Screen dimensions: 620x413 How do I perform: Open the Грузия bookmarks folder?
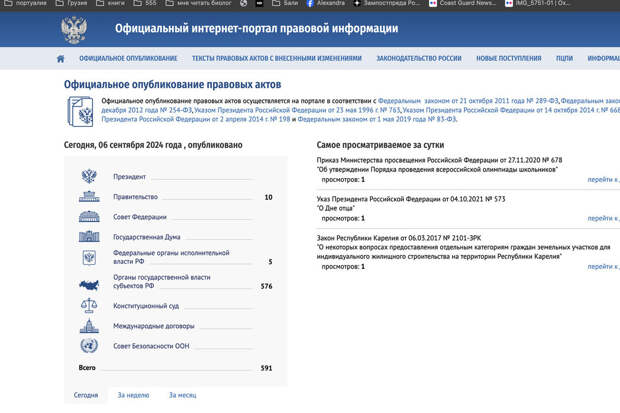71,3
